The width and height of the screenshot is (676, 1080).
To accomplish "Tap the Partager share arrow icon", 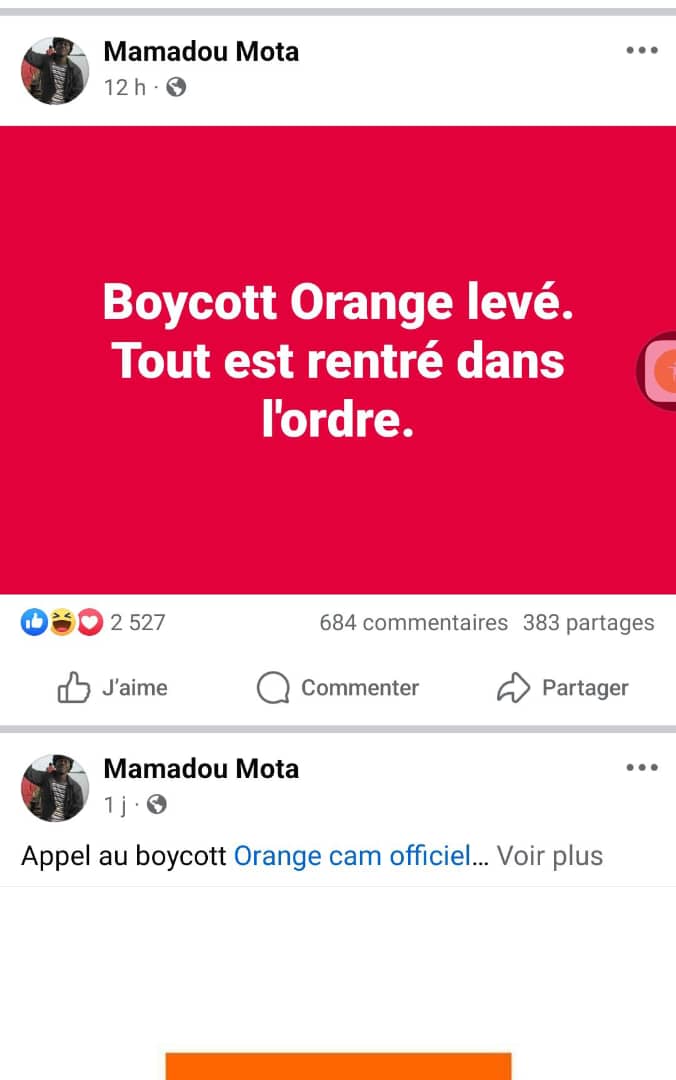I will [x=513, y=688].
